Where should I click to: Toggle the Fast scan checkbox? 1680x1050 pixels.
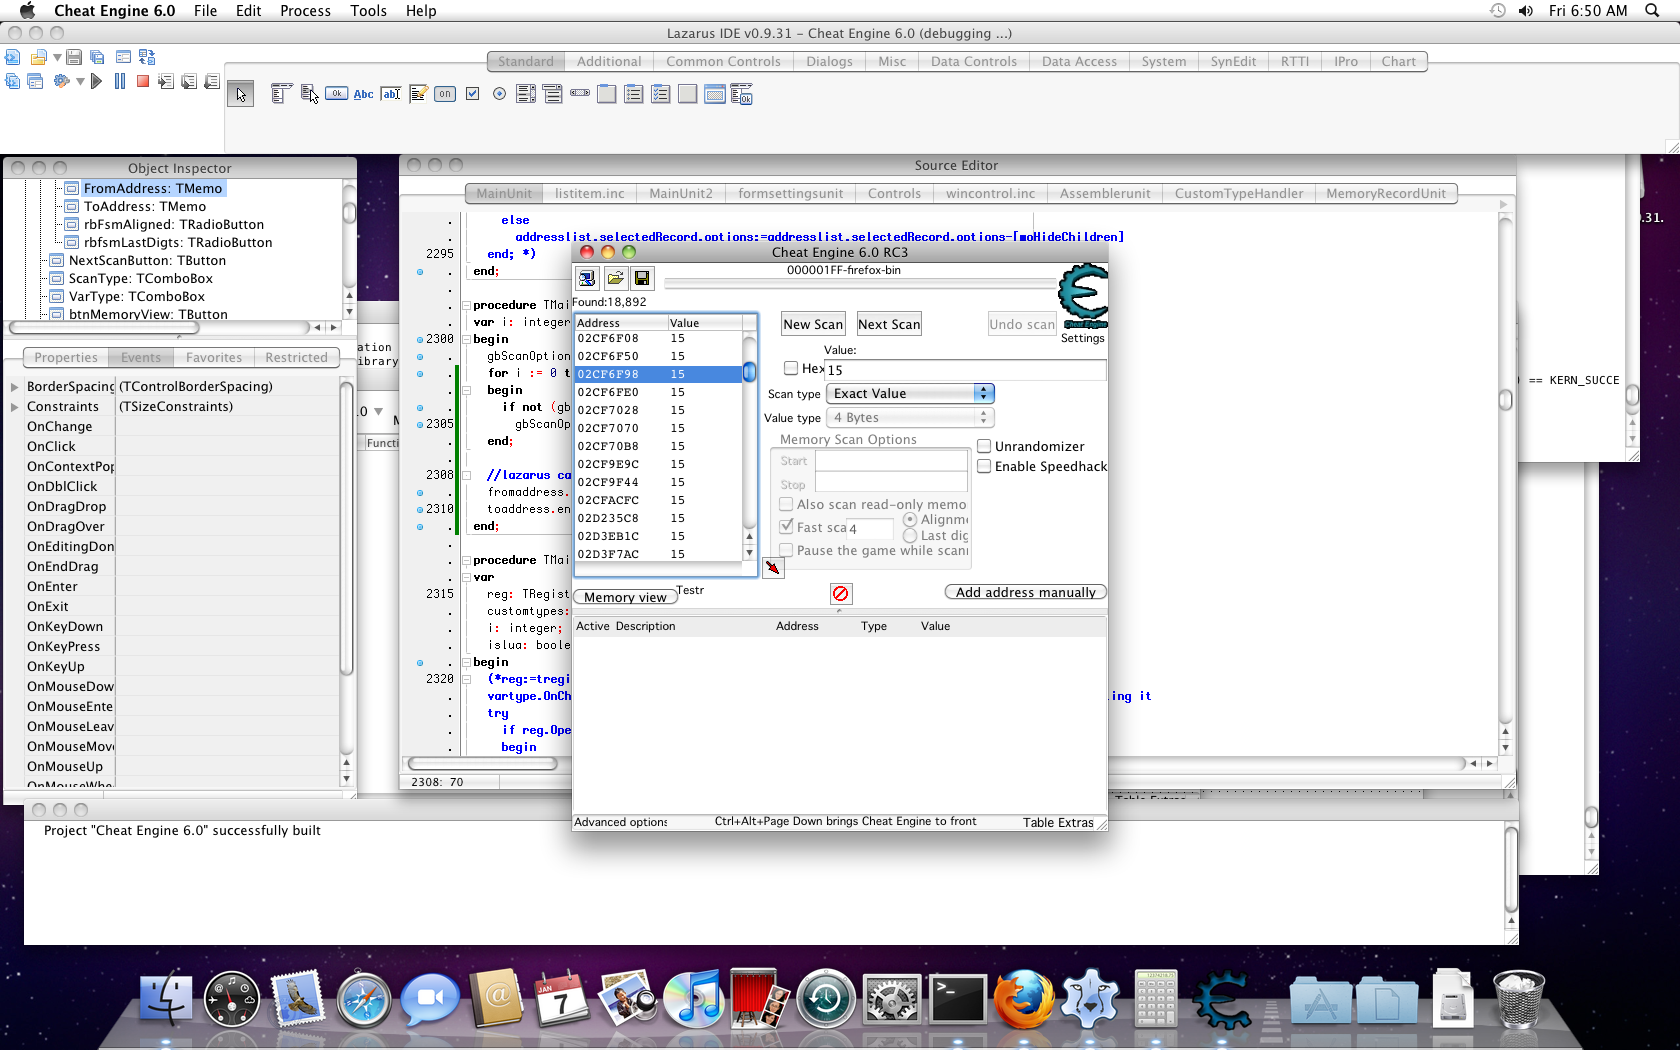pos(786,526)
